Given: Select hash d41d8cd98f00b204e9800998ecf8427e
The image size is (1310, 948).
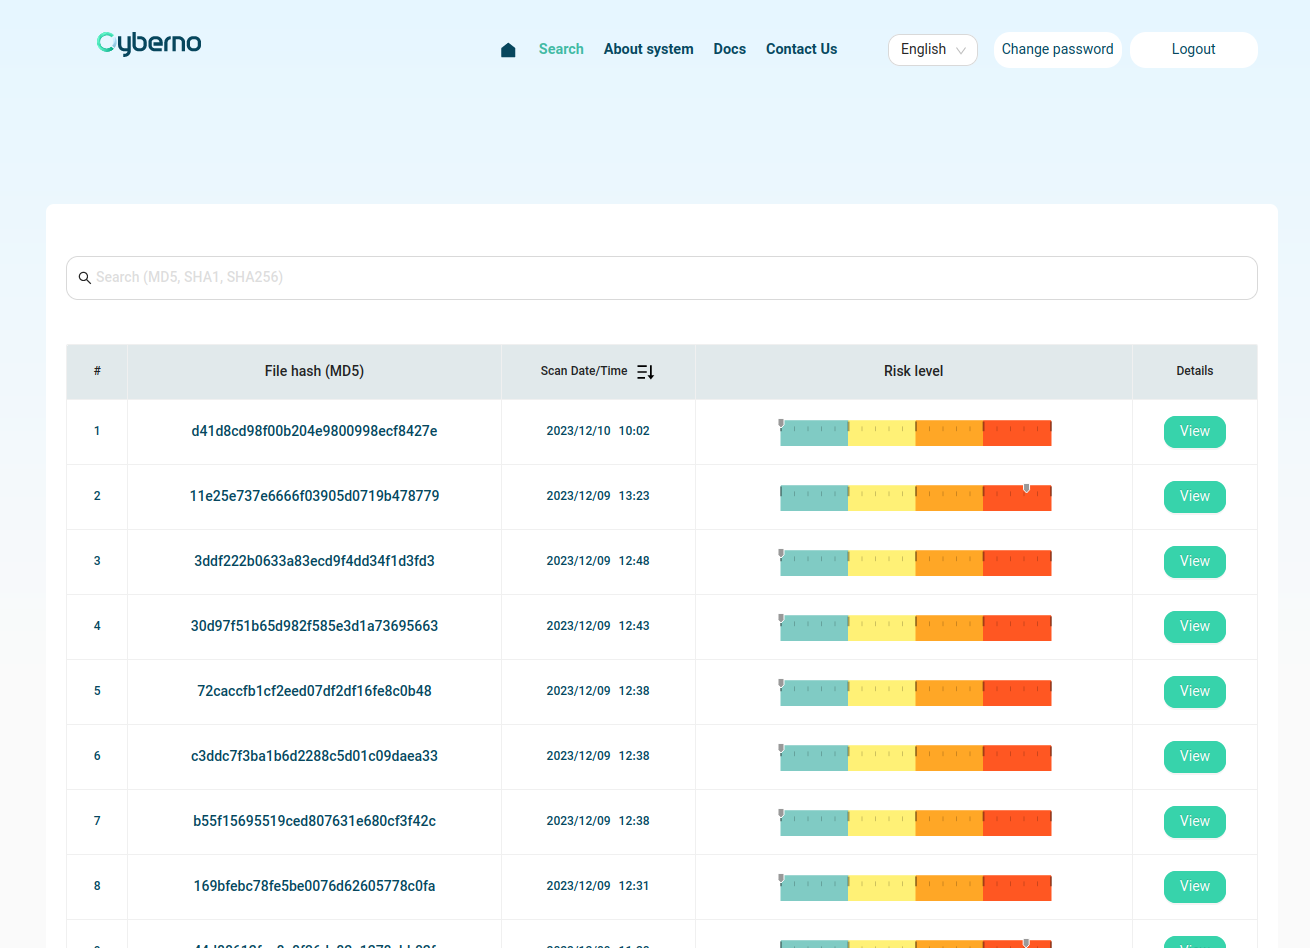Looking at the screenshot, I should coord(314,431).
